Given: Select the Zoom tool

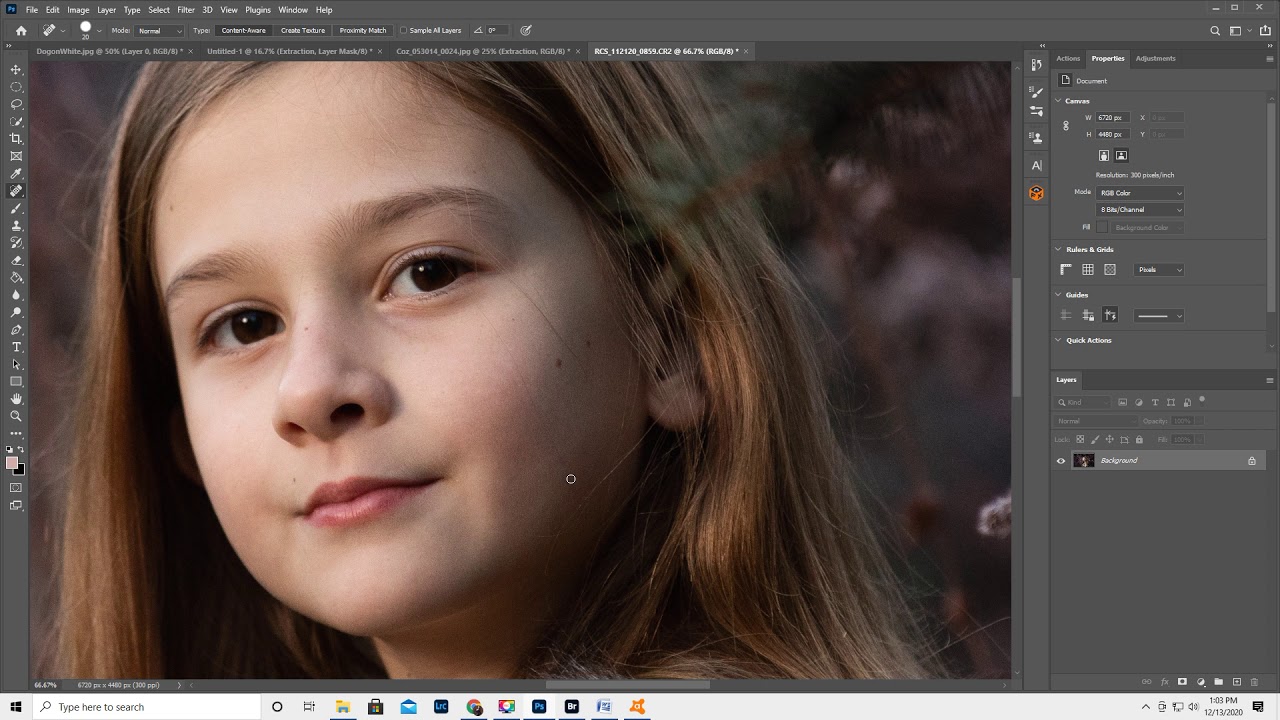Looking at the screenshot, I should click(16, 416).
